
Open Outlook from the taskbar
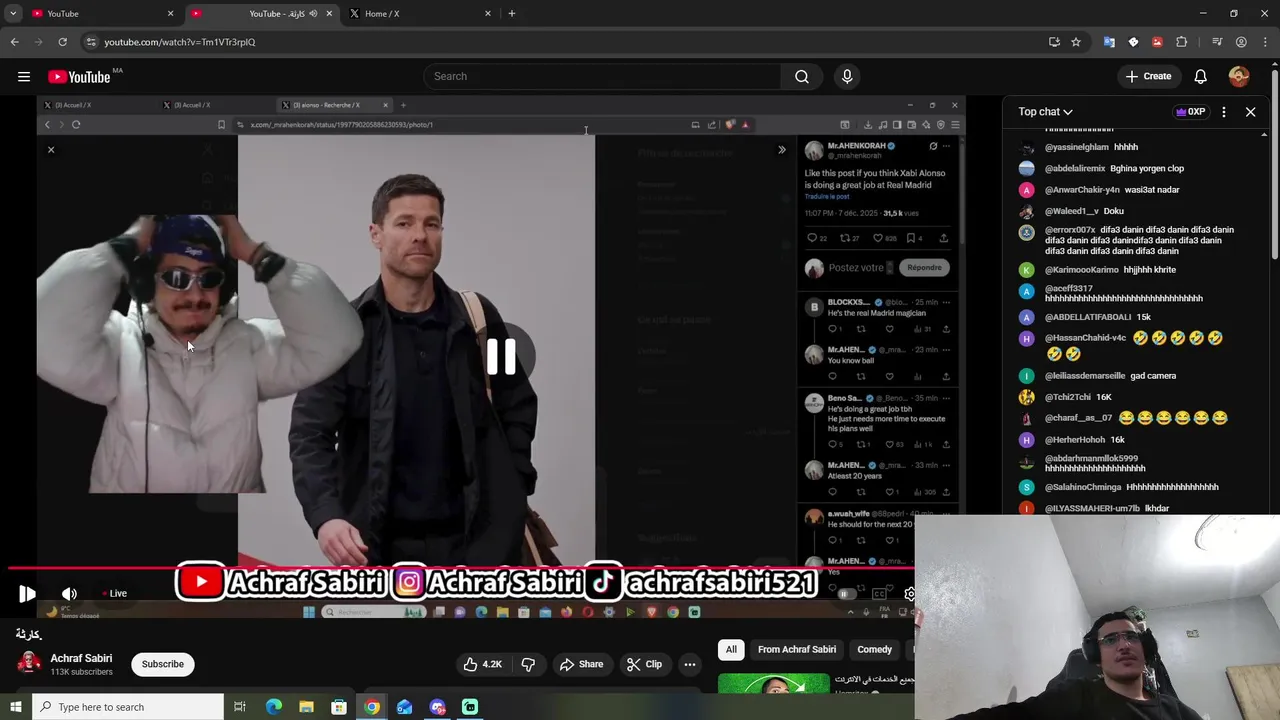coord(404,707)
